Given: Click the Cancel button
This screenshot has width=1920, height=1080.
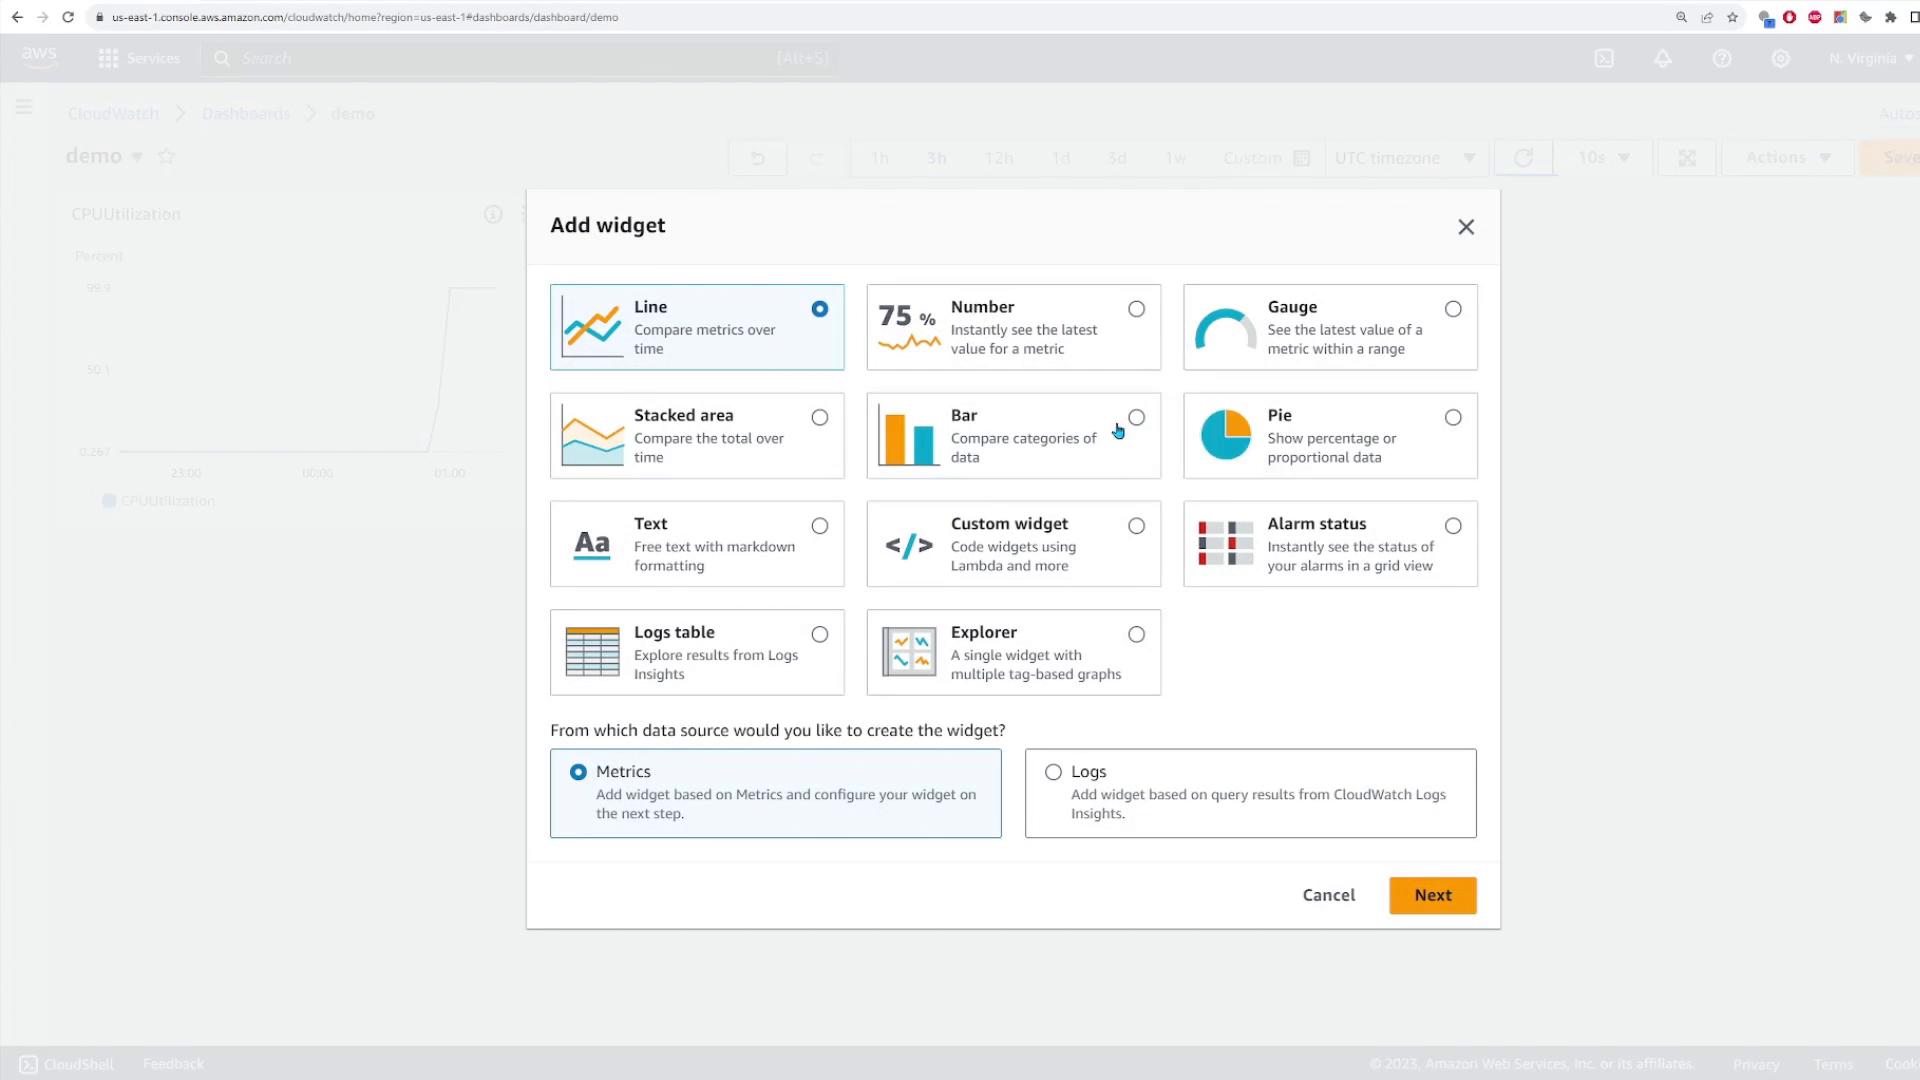Looking at the screenshot, I should click(1329, 895).
